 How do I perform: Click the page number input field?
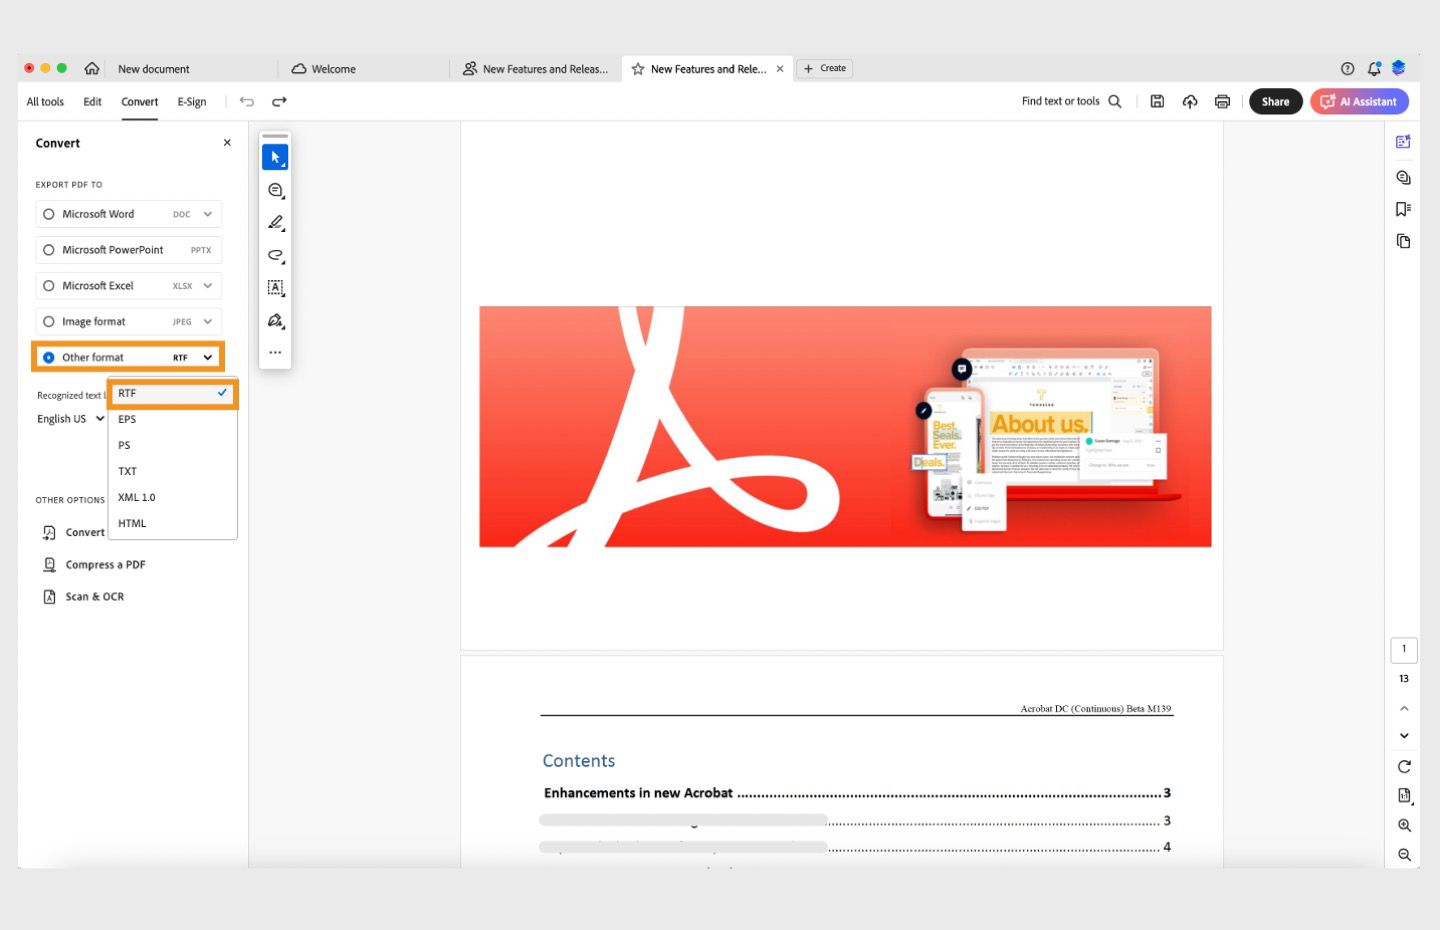pos(1404,649)
